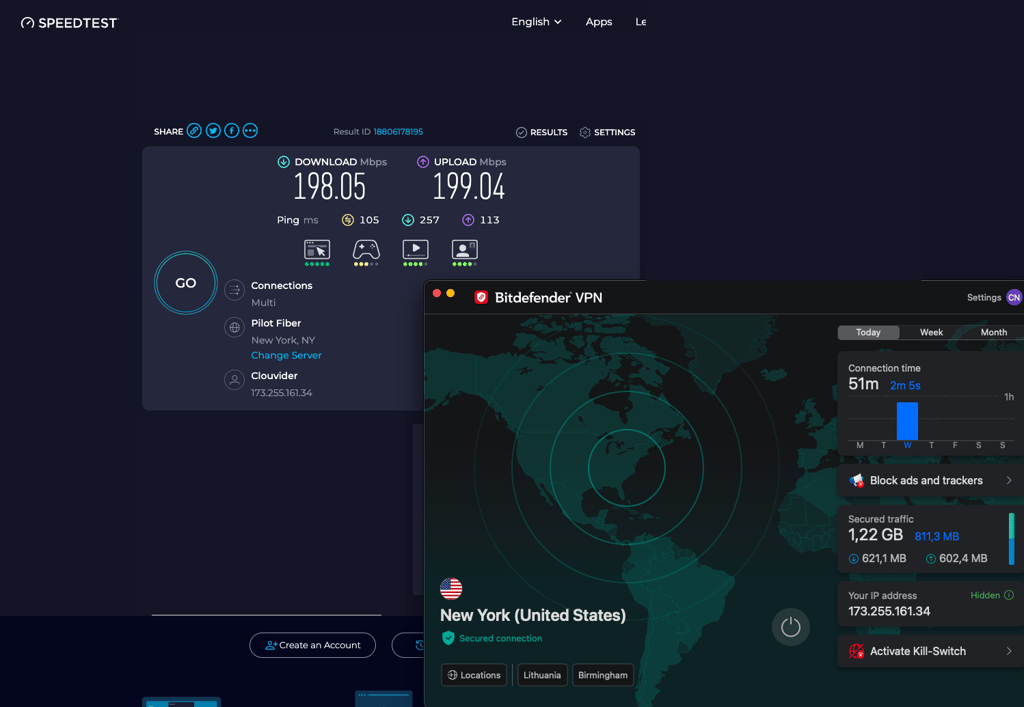Click the United States flag icon
Image resolution: width=1024 pixels, height=707 pixels.
[451, 589]
